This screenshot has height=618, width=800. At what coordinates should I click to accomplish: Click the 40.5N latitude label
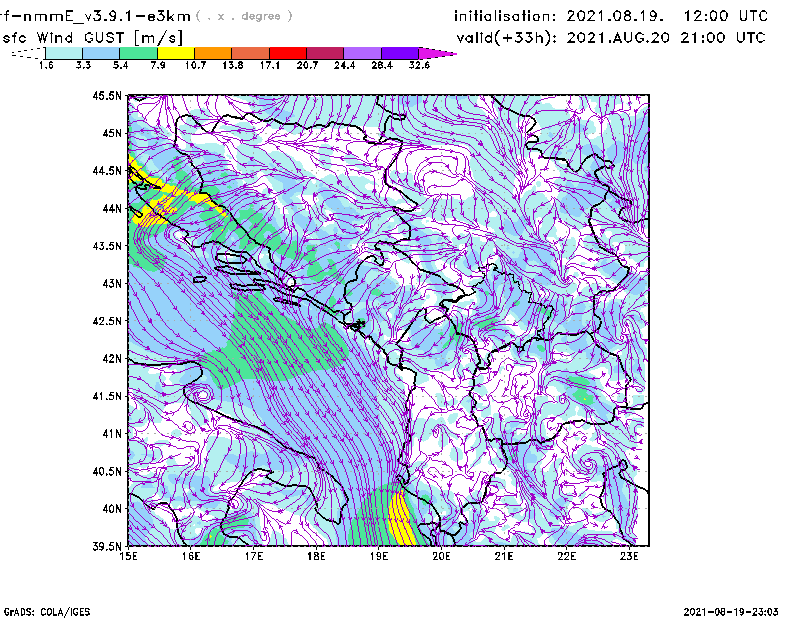click(x=107, y=471)
